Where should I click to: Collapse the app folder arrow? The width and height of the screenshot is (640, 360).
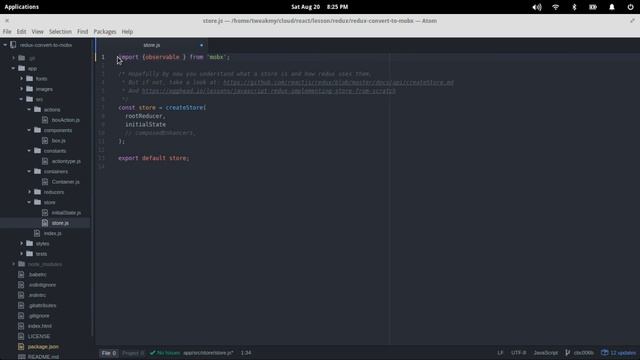coord(13,68)
